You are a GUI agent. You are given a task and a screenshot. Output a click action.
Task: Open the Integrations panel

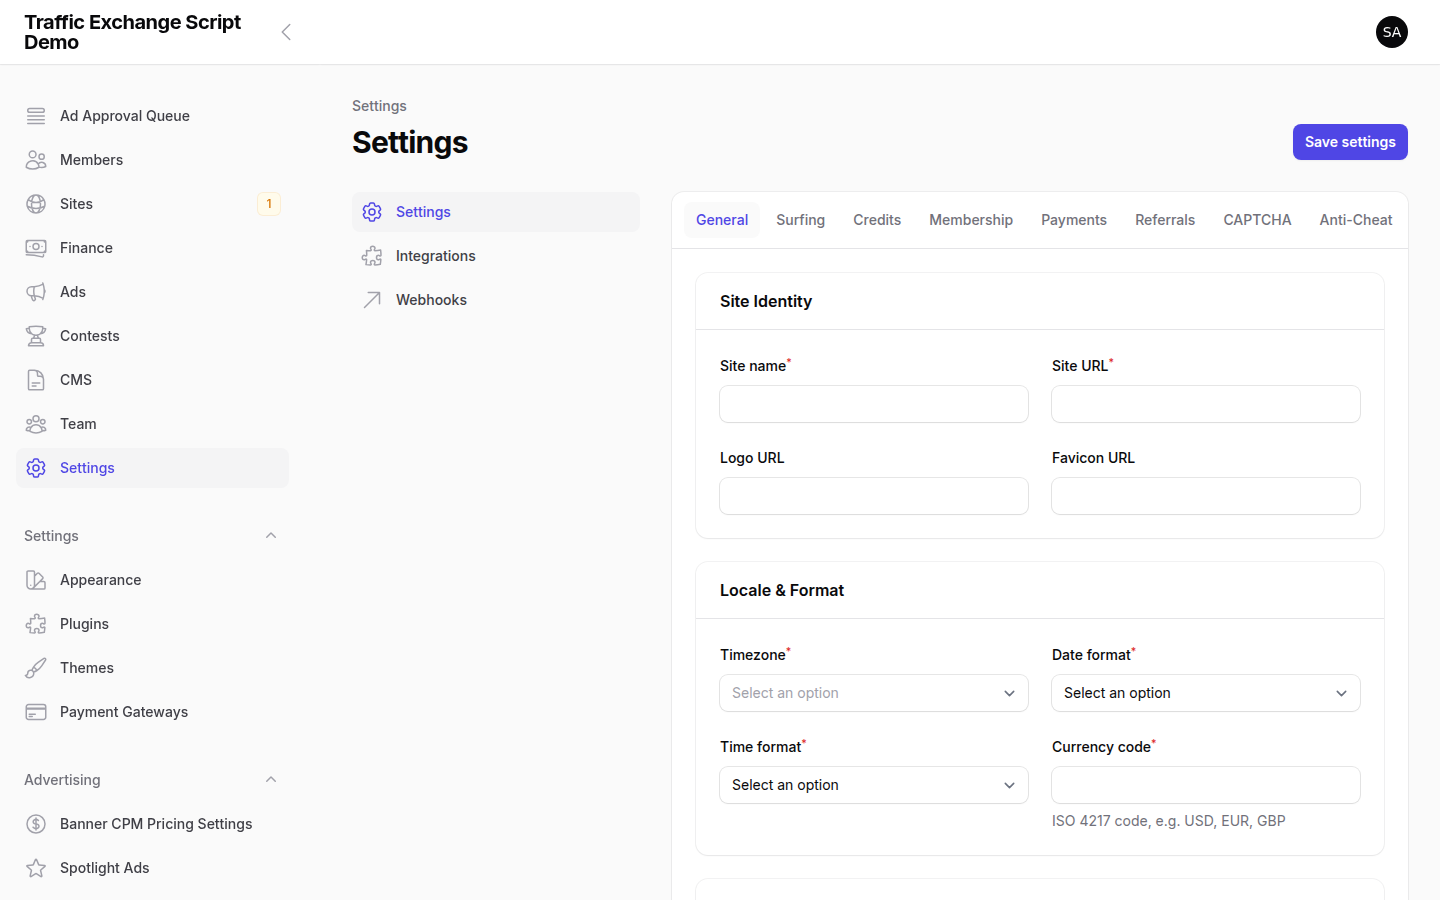click(436, 255)
